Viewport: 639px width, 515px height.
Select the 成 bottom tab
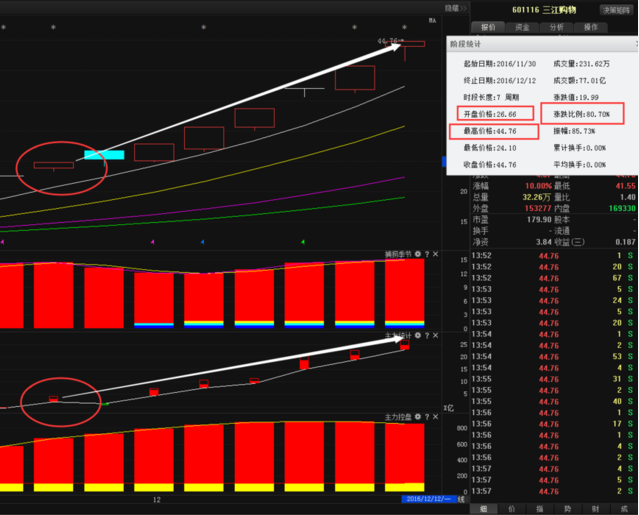click(x=624, y=509)
